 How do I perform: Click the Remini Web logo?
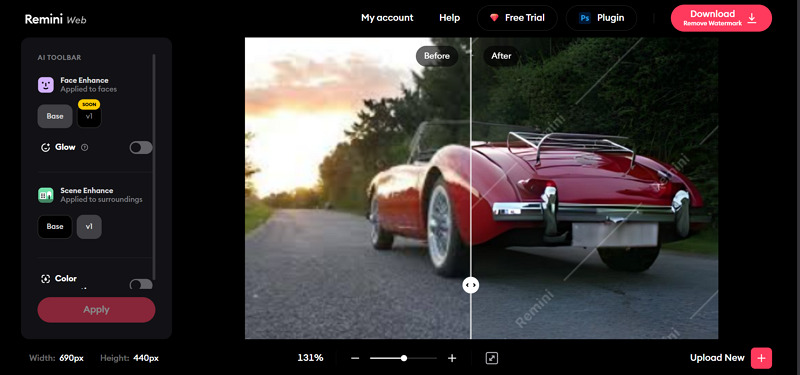tap(56, 20)
